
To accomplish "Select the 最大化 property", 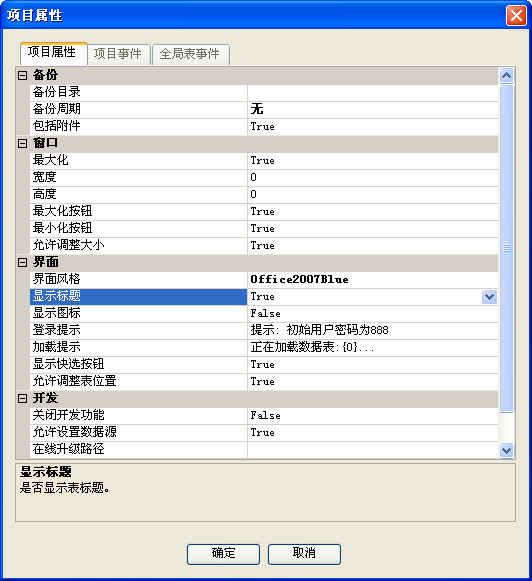I will click(x=139, y=160).
